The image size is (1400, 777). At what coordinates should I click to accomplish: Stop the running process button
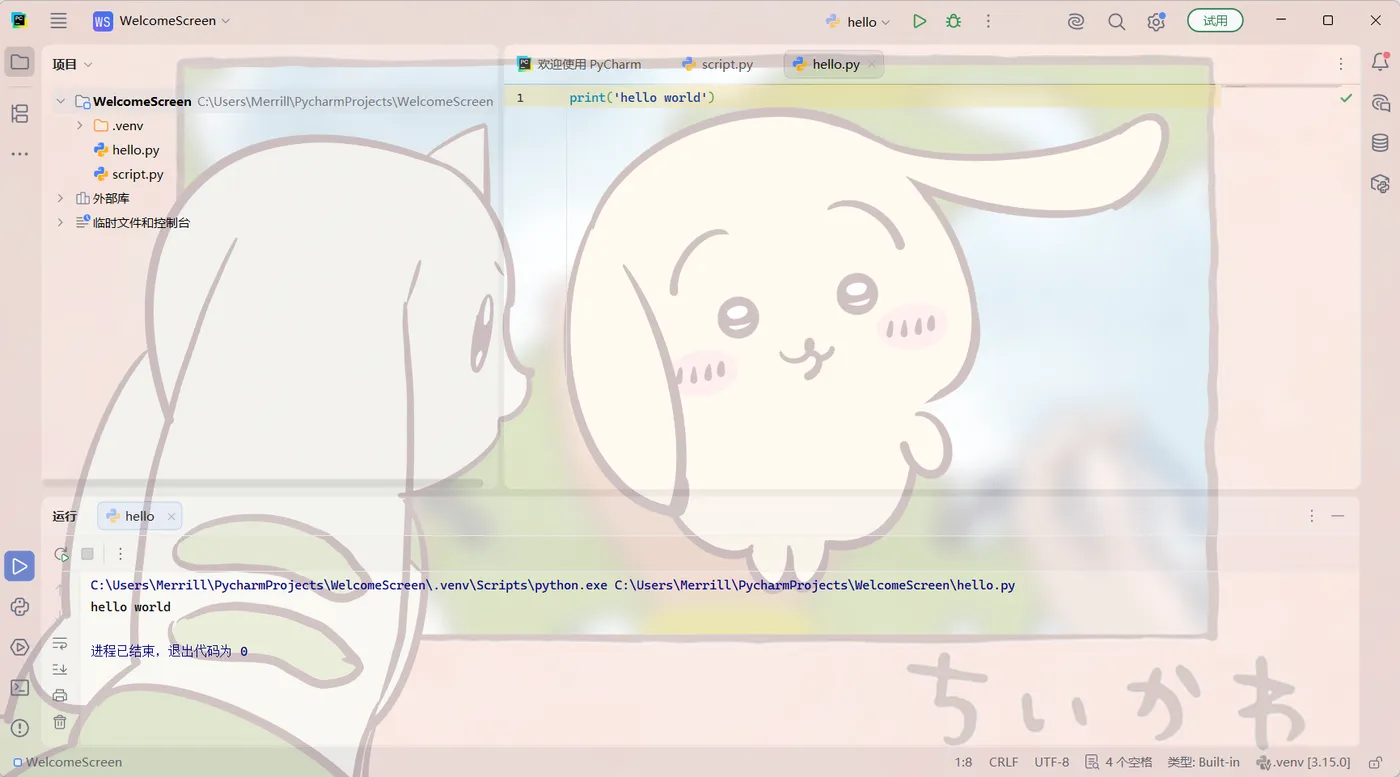coord(87,554)
